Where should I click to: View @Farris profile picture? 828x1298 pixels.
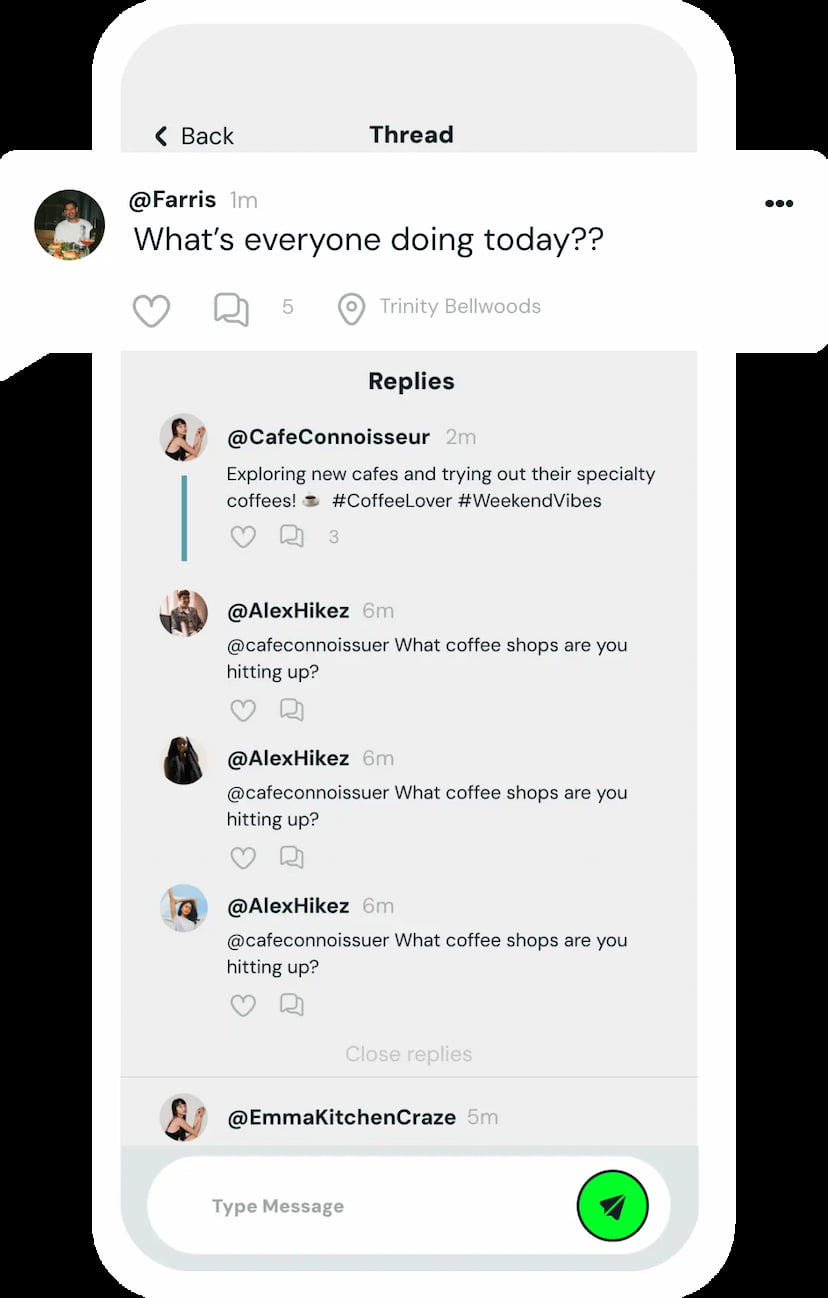coord(69,224)
